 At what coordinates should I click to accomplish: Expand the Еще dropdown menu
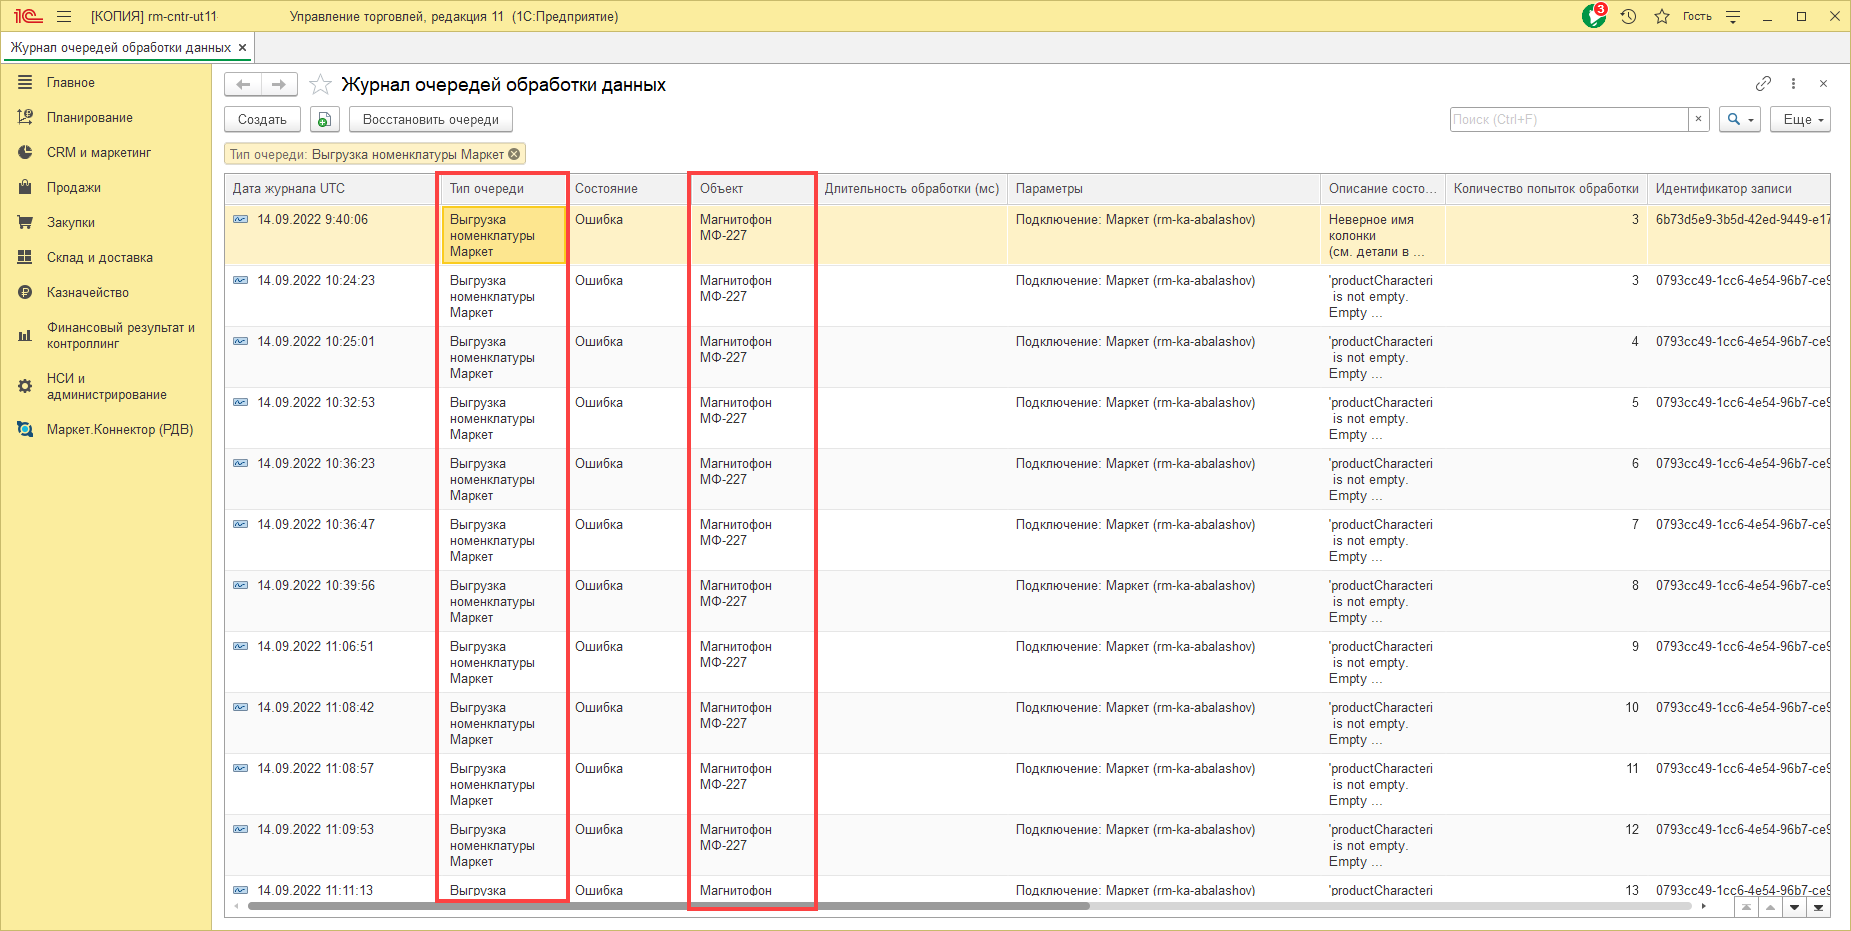tap(1800, 120)
